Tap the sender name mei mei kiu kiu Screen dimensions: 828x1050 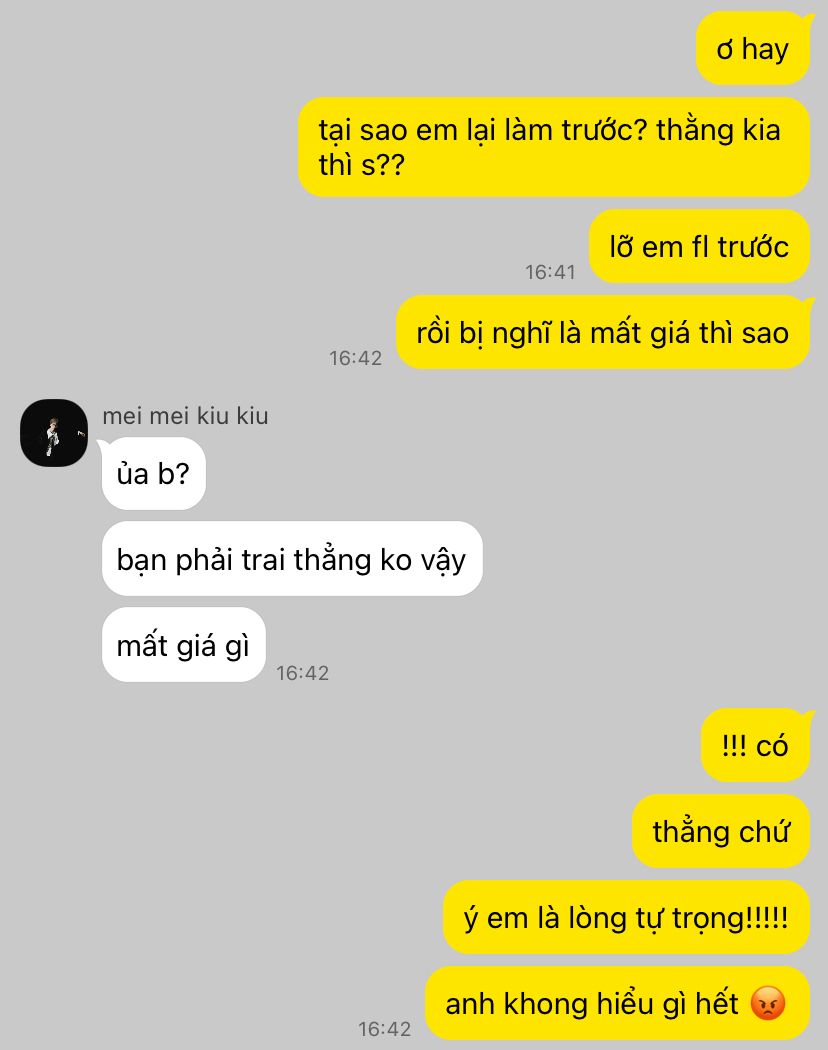click(x=186, y=416)
